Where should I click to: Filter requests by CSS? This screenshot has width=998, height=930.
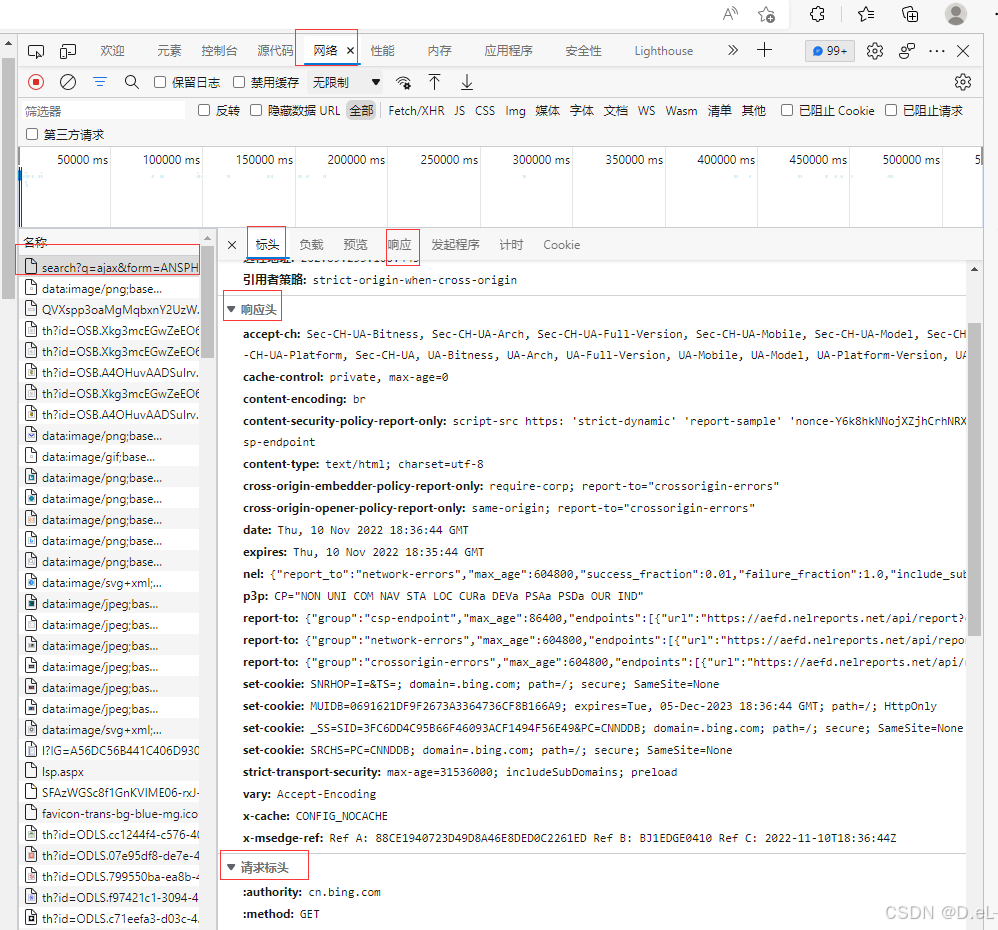pos(485,111)
